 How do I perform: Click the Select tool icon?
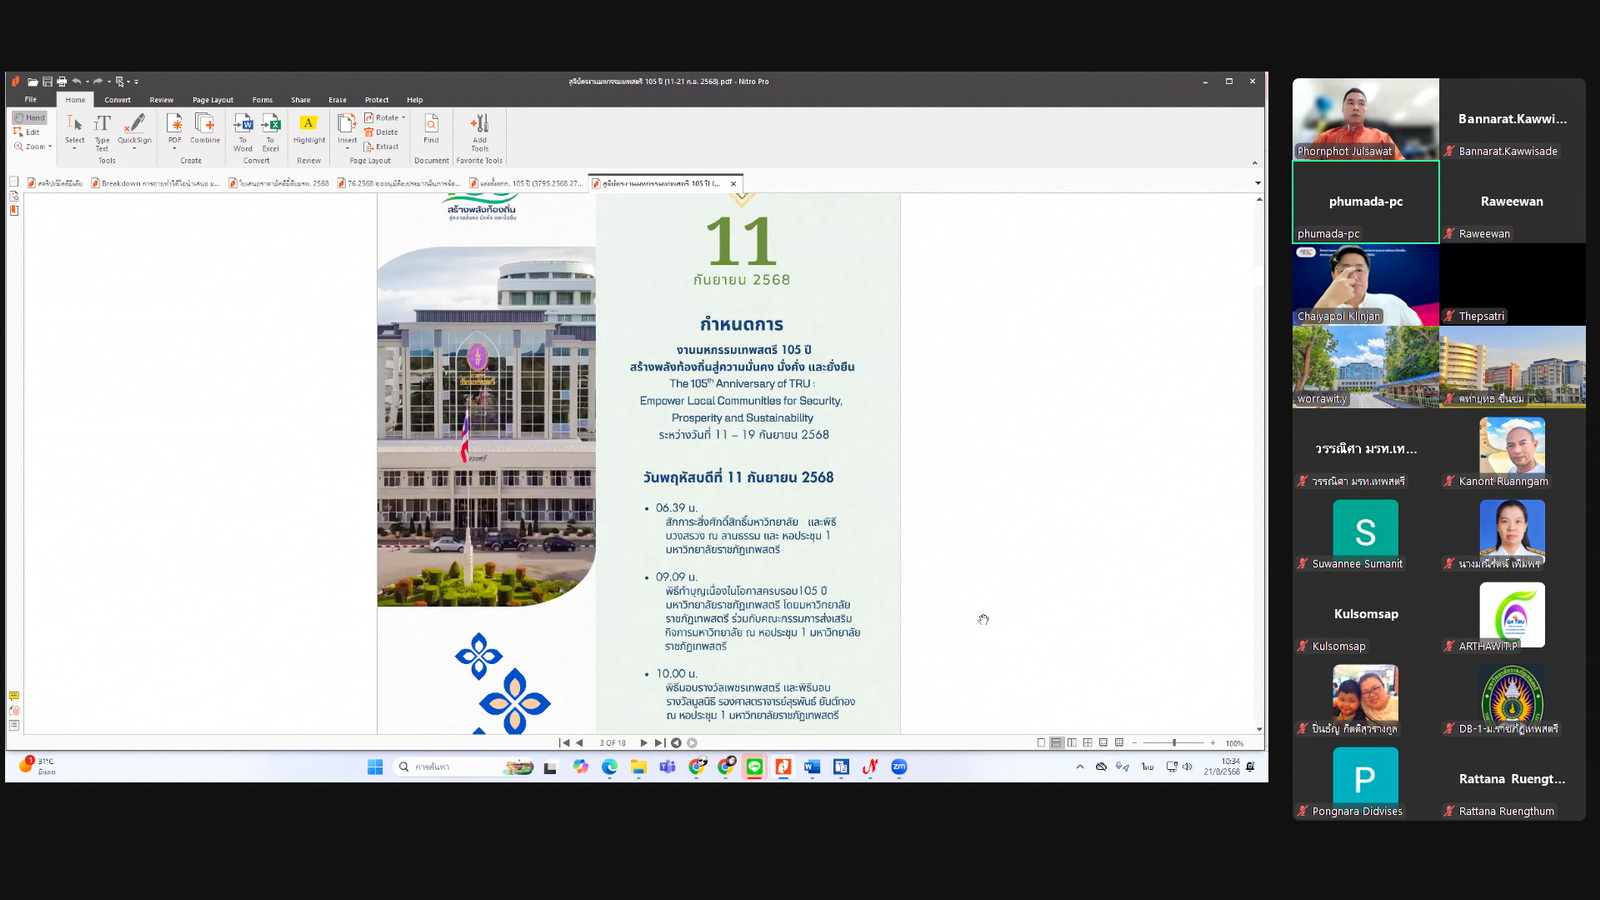[x=75, y=129]
